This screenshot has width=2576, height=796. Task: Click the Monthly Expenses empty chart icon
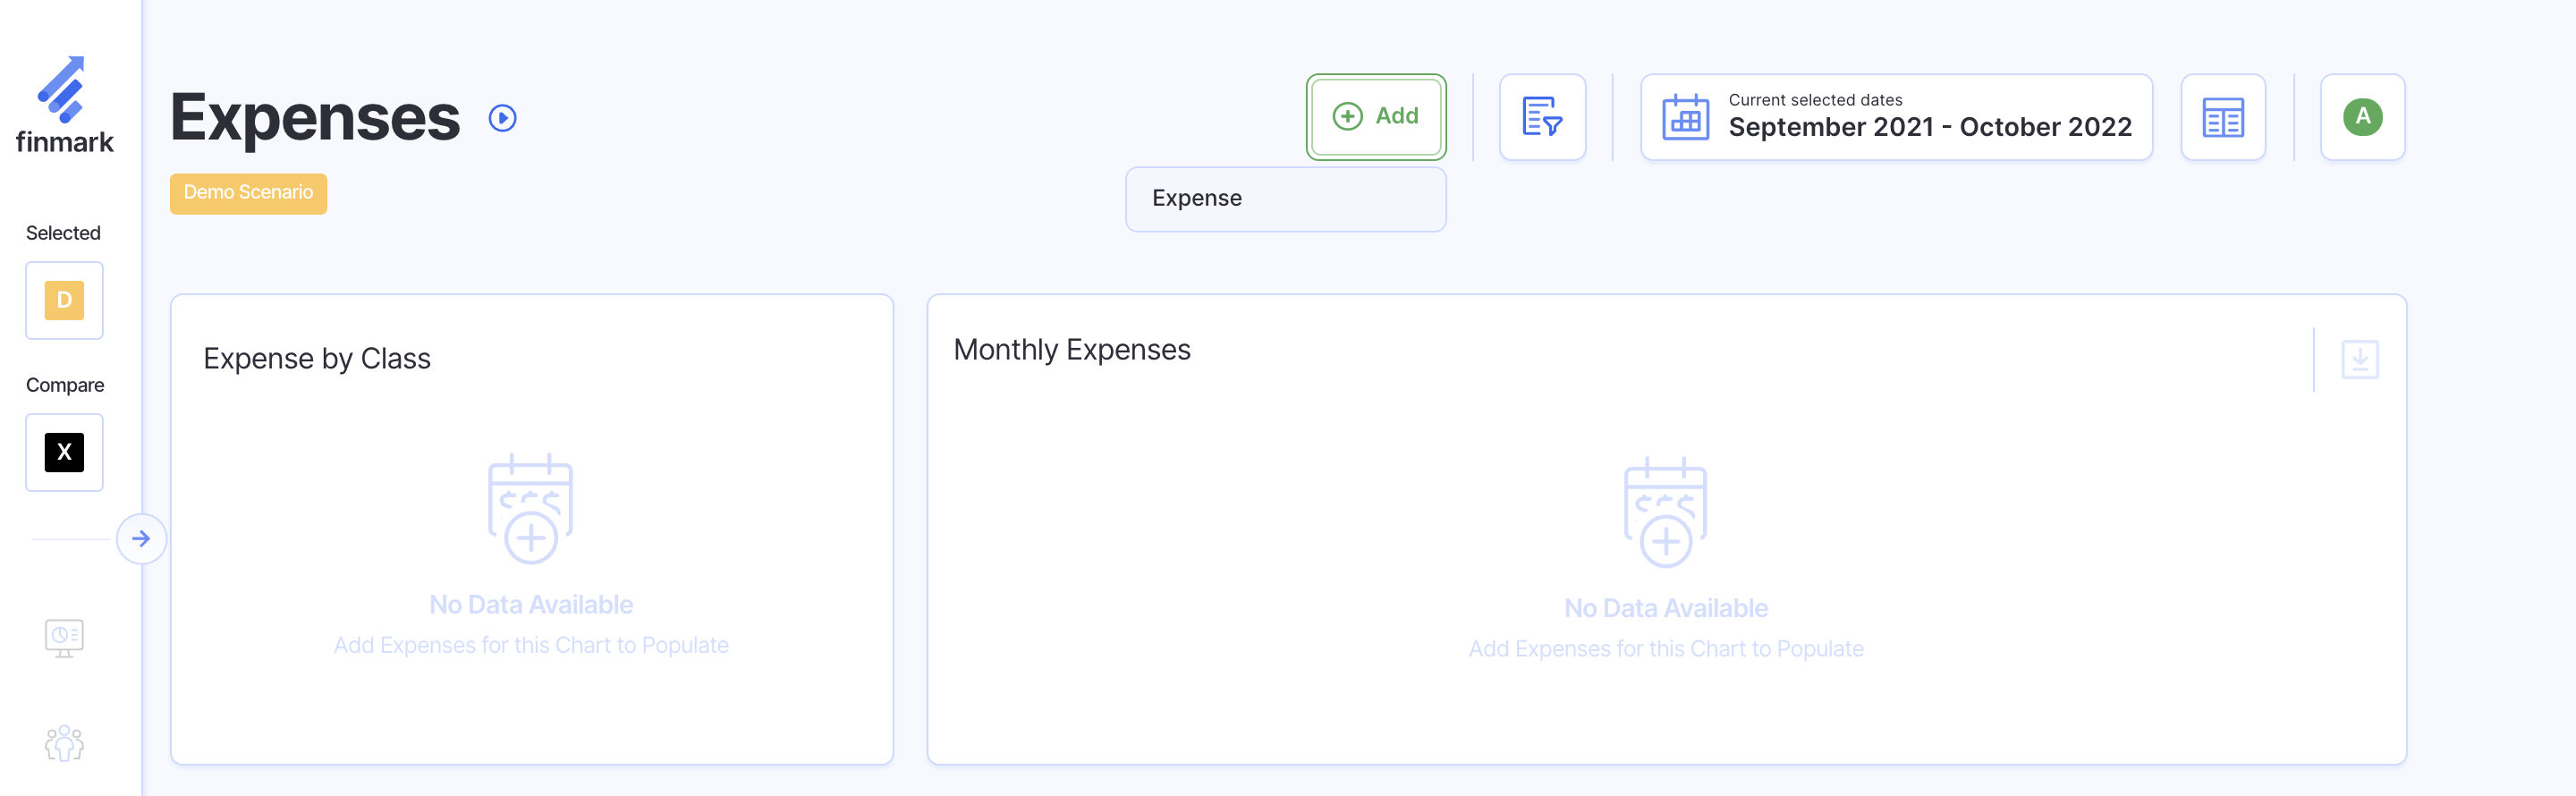click(x=1665, y=512)
